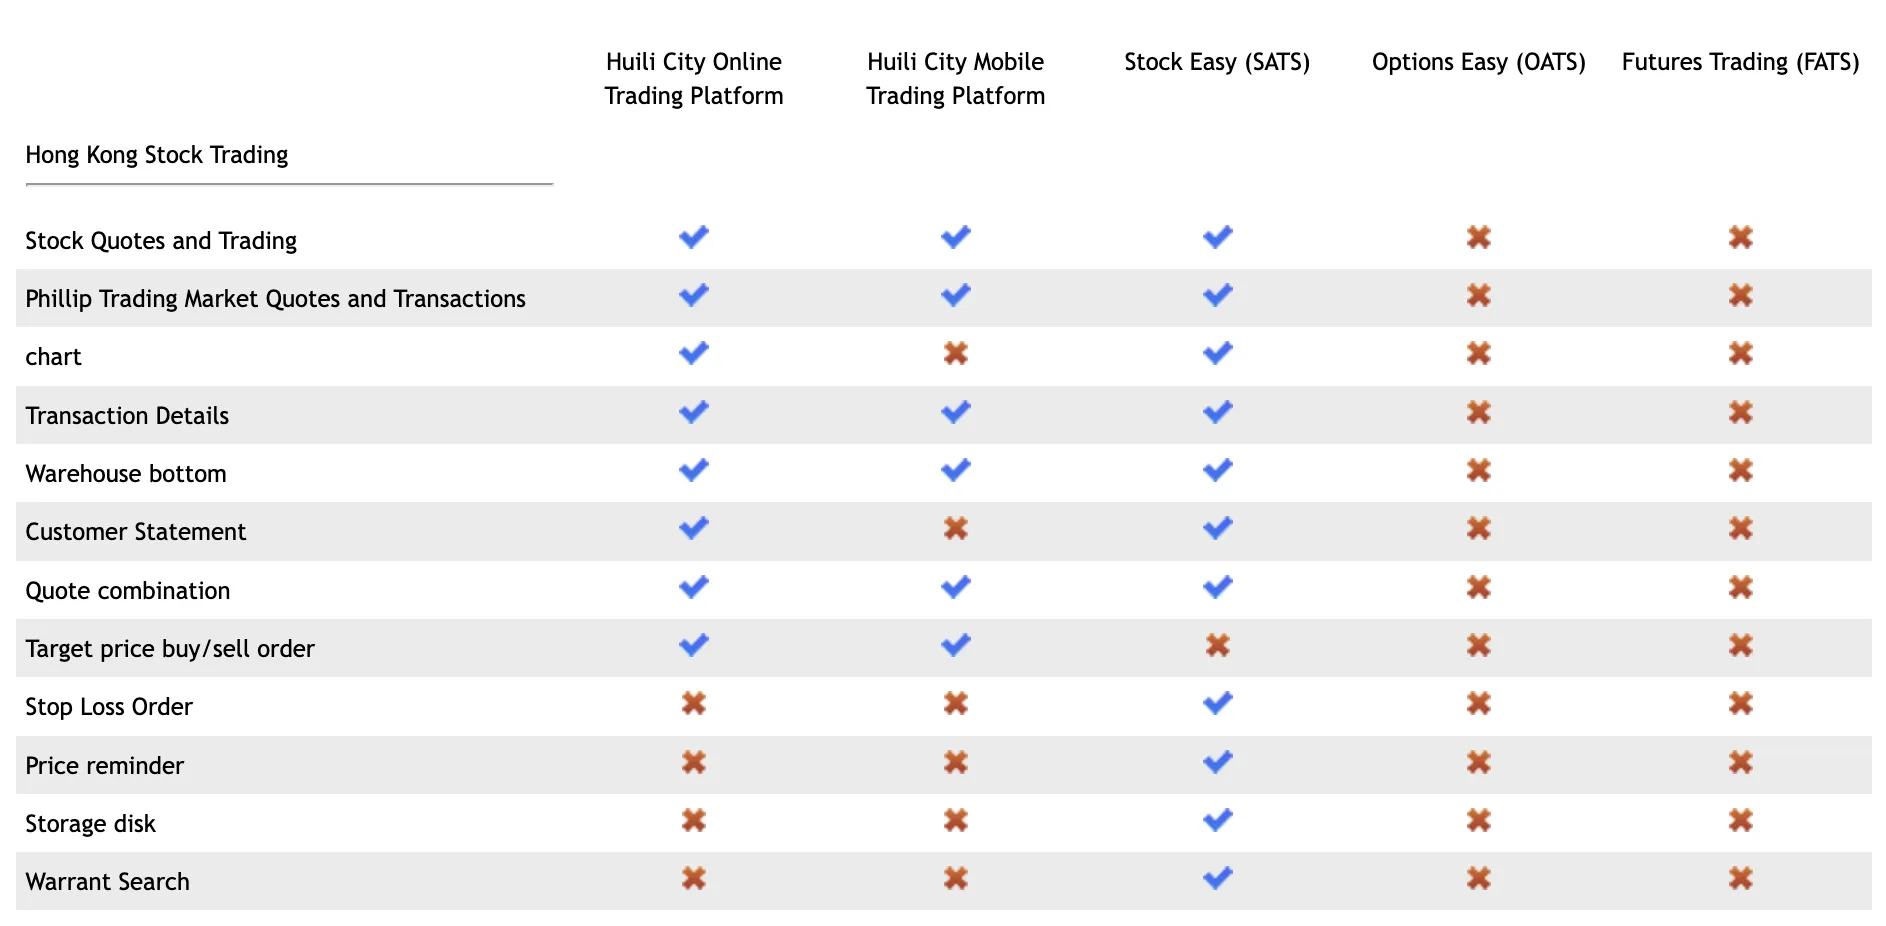Click cross for Price reminder under Online Trading Platform

click(693, 762)
